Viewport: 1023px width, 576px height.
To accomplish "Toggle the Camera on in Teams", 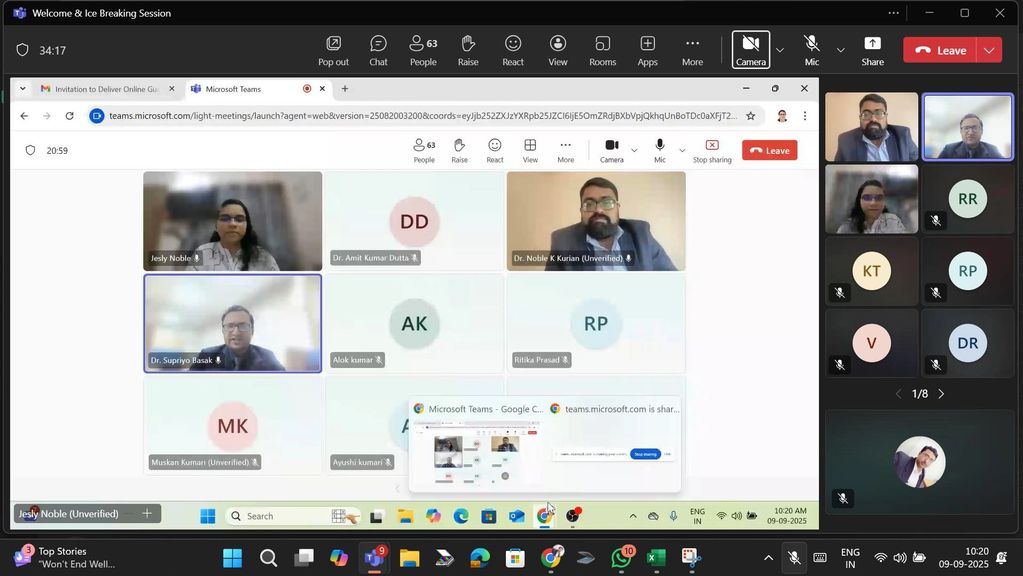I will coord(750,49).
